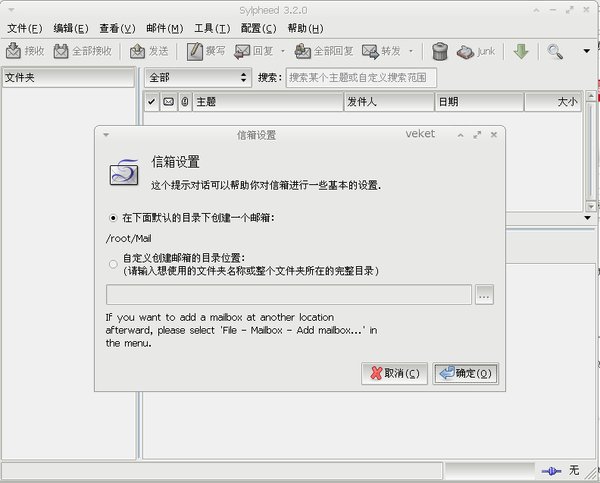Sort by 主题 subject column
Screen dimensions: 600x483
268,101
